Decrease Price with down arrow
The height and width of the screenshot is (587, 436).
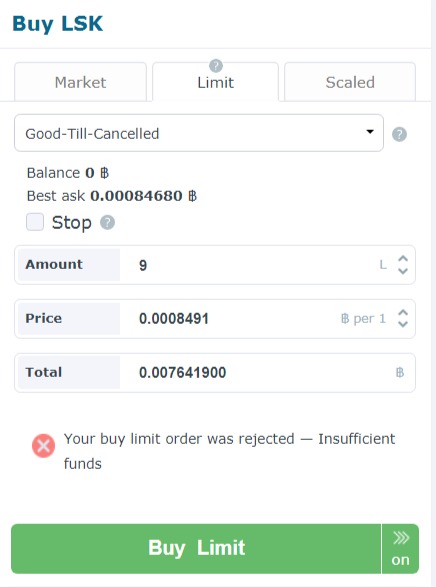(403, 325)
